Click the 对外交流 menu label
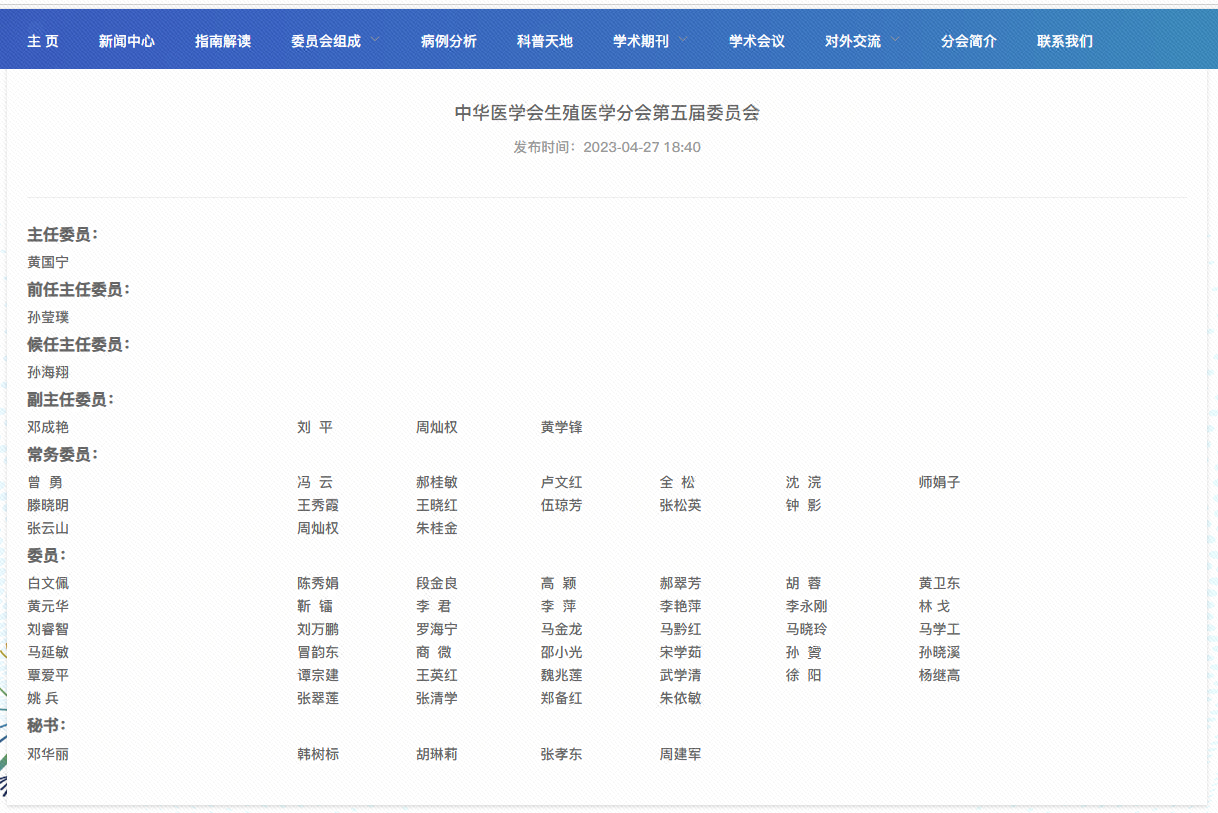 (x=852, y=41)
